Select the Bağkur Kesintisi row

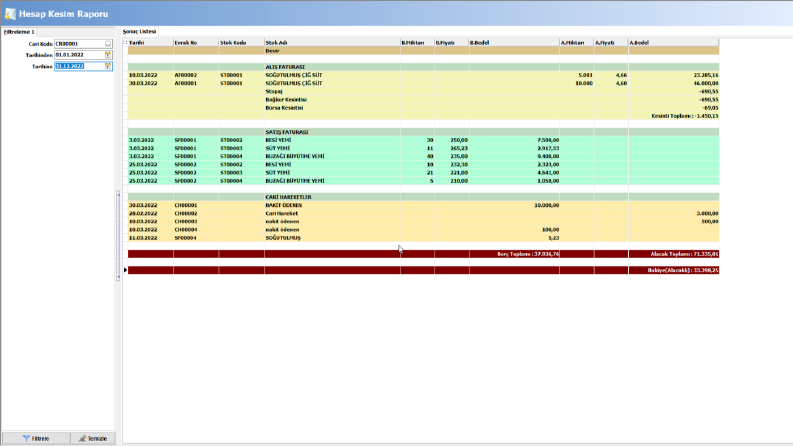tap(423, 100)
